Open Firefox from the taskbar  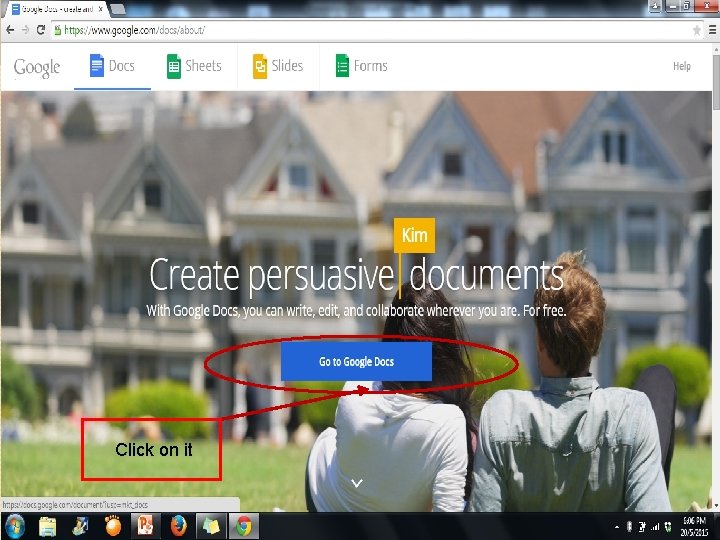coord(179,526)
